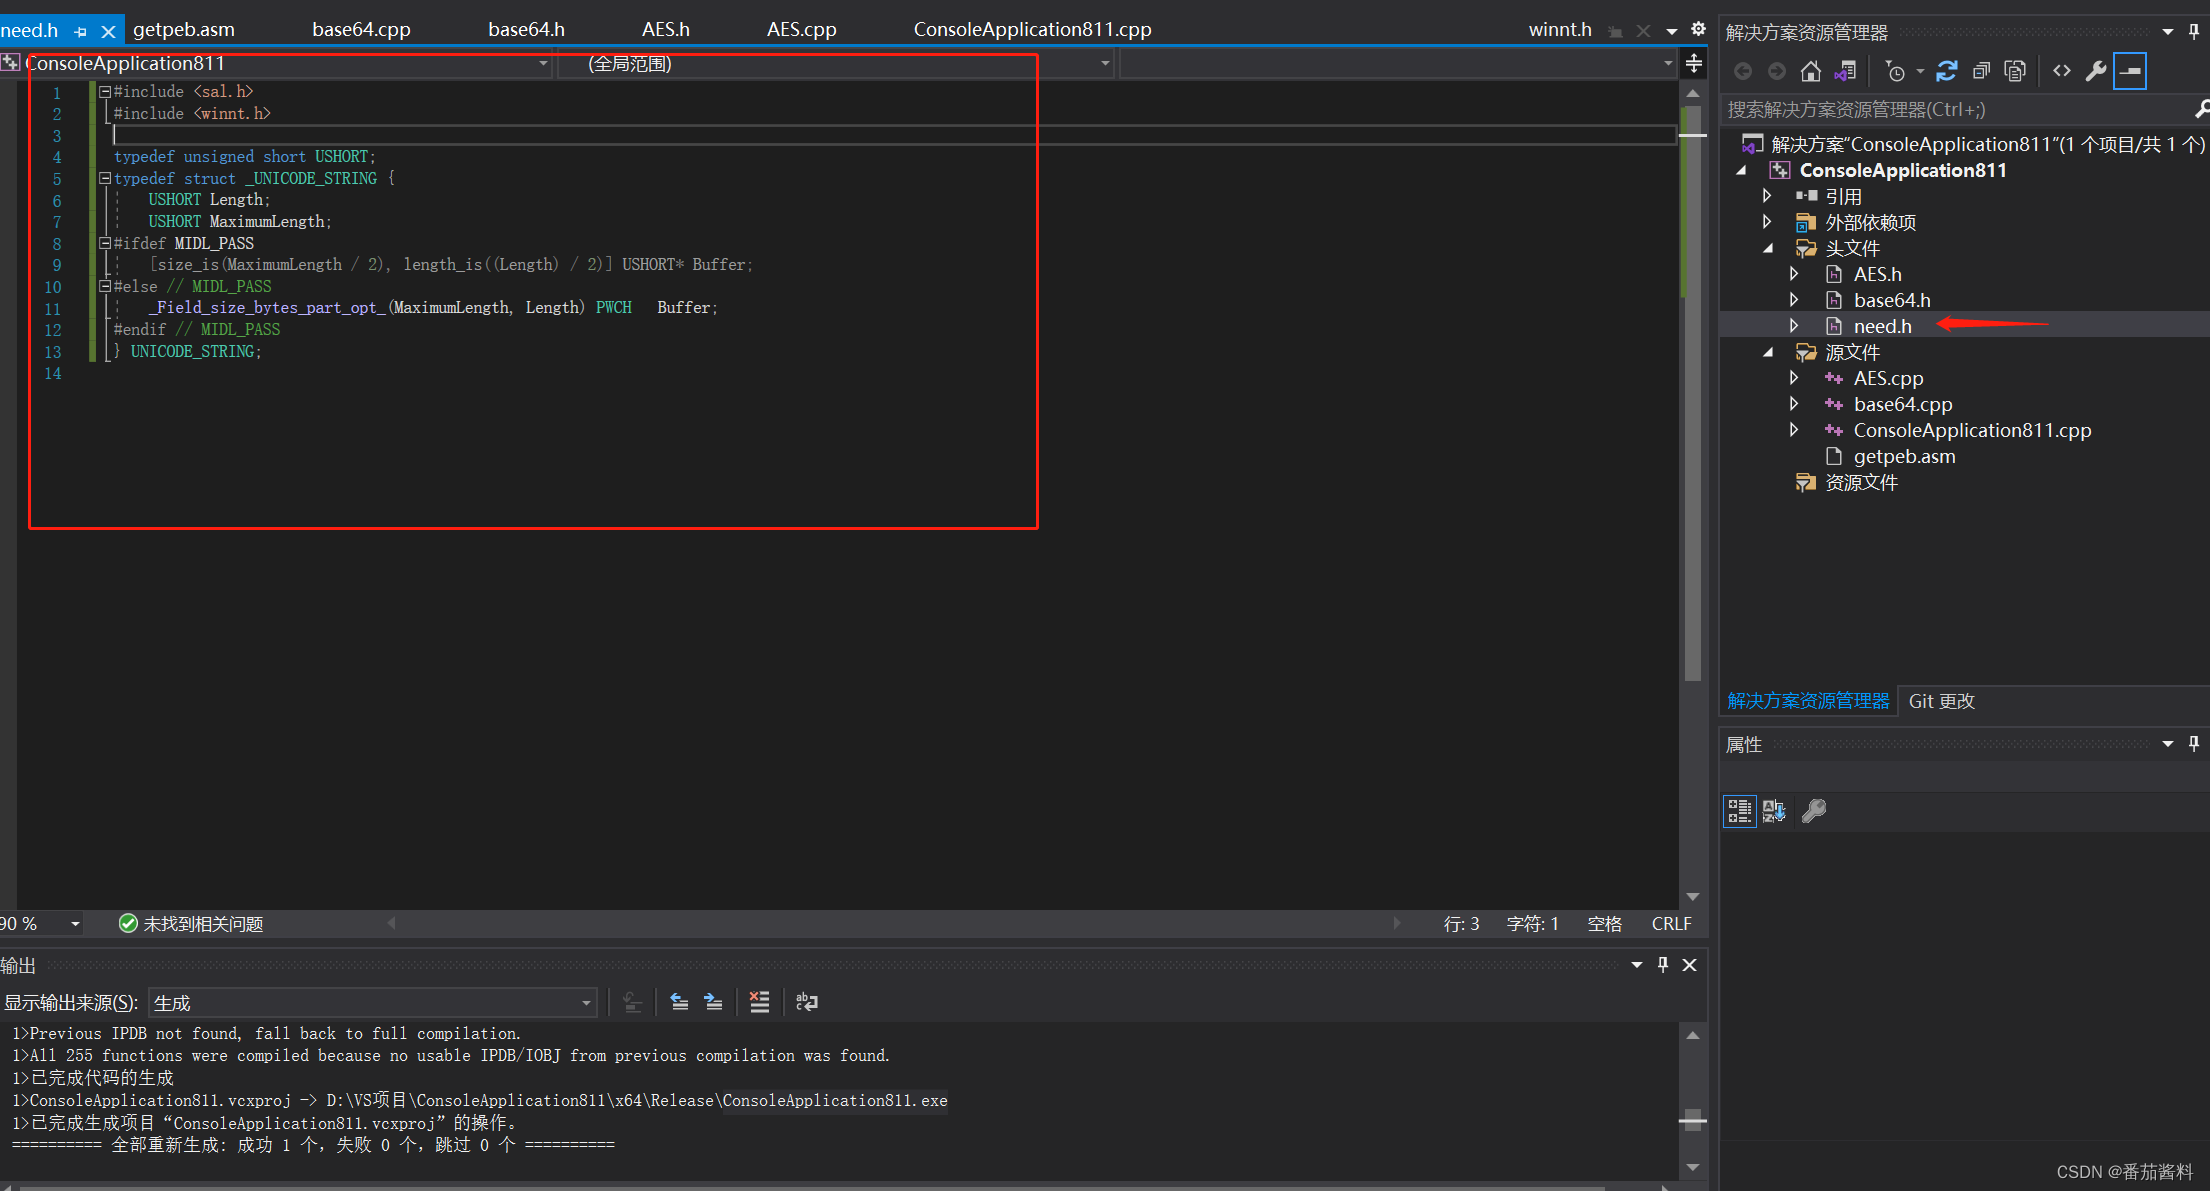
Task: Pin the Solution Explorer panel
Action: (x=2194, y=32)
